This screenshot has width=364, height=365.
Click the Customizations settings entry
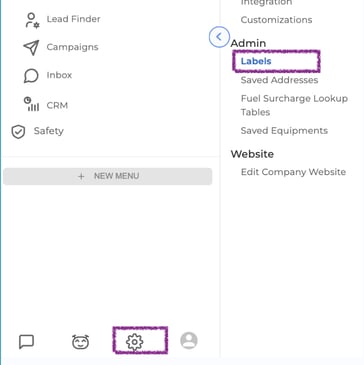coord(276,20)
